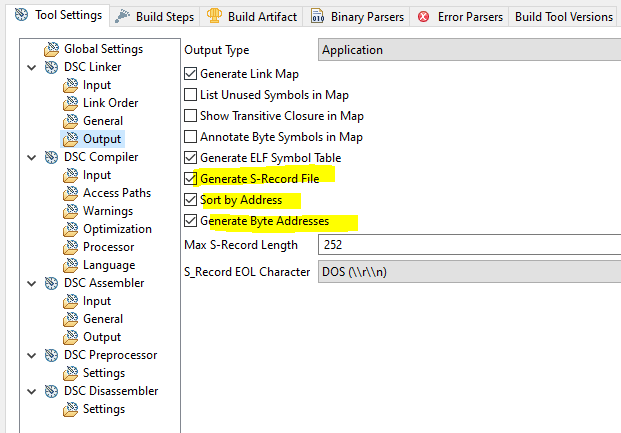Open S_Record EOL Character dropdown
The width and height of the screenshot is (621, 433).
point(469,271)
